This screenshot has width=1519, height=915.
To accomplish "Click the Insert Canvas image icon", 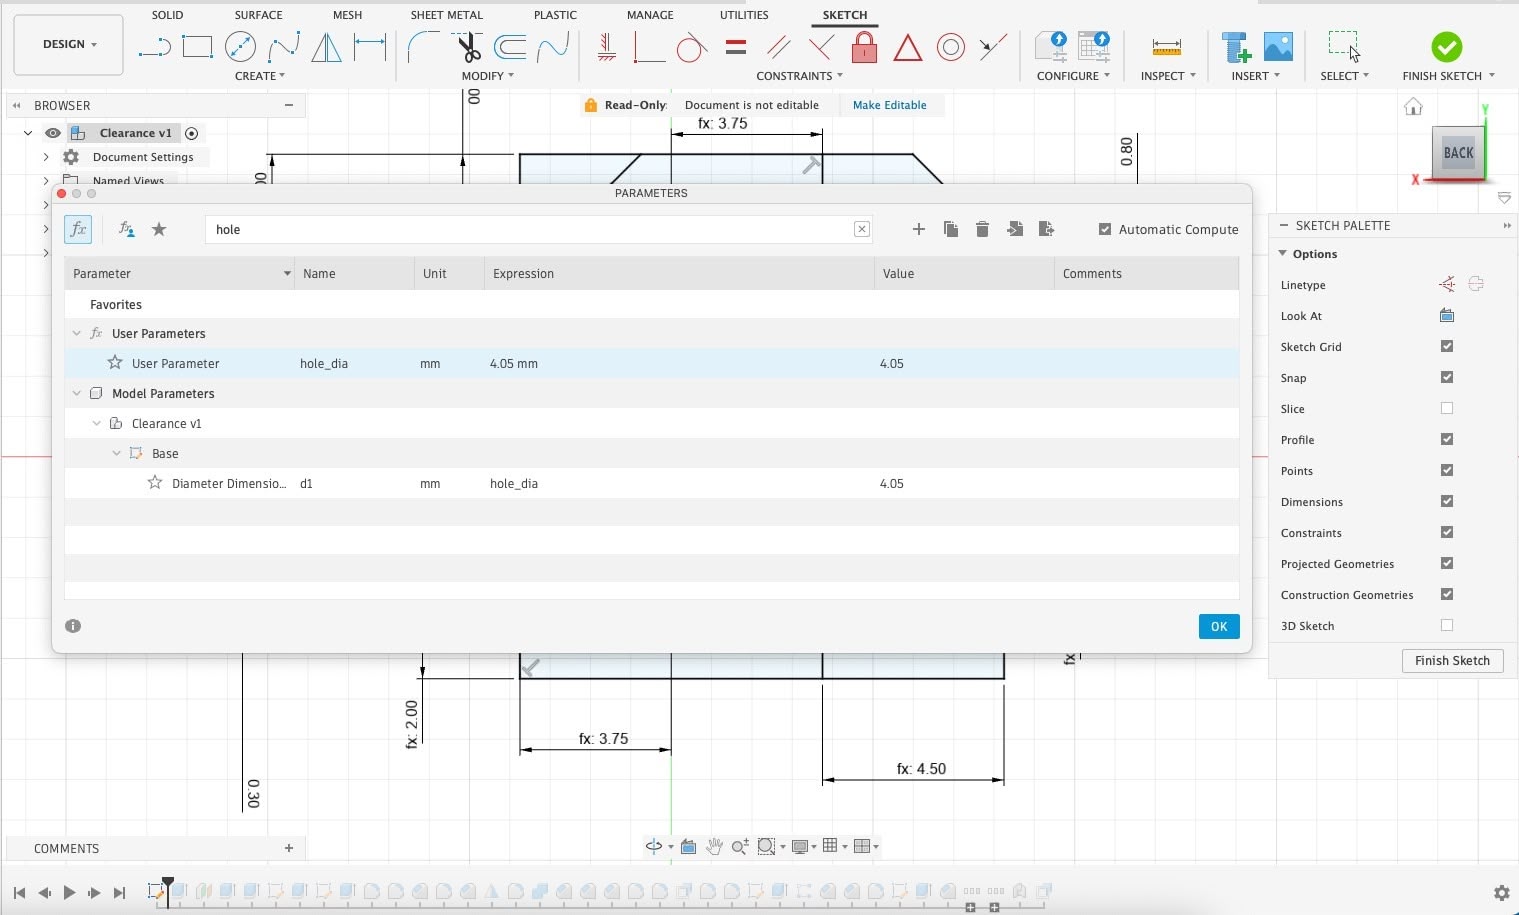I will [1278, 47].
